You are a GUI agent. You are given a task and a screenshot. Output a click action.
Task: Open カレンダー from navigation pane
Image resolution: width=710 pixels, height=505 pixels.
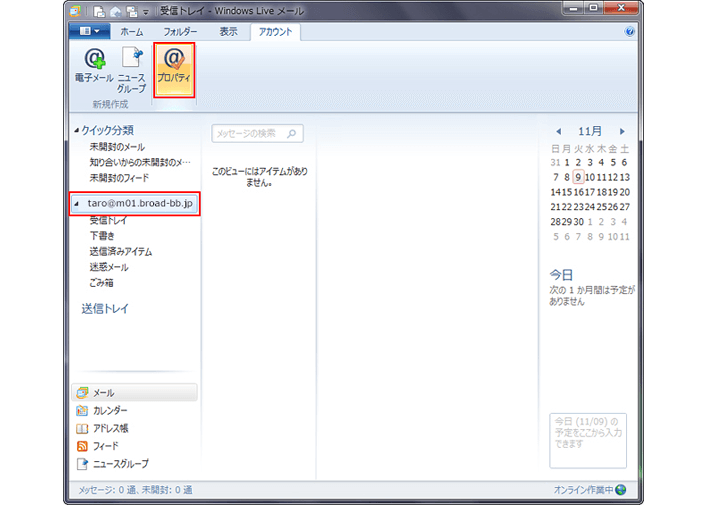109,411
